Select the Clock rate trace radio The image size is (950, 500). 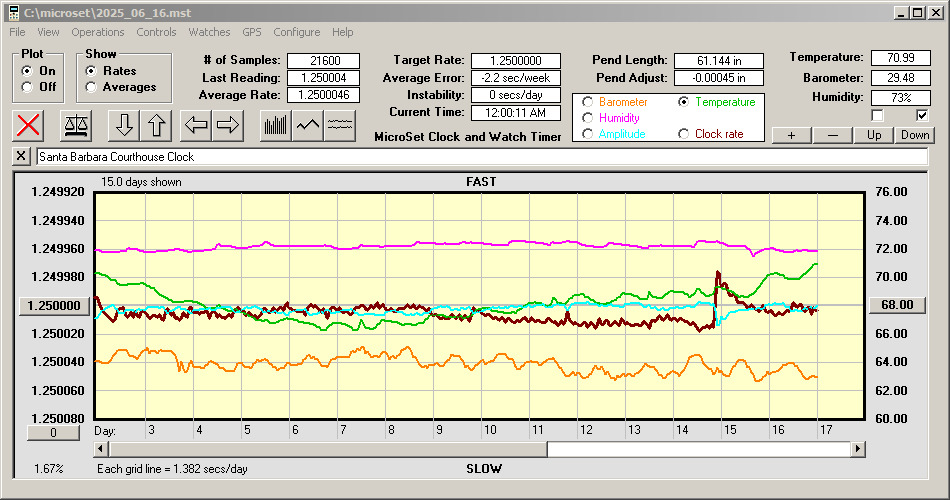[683, 134]
